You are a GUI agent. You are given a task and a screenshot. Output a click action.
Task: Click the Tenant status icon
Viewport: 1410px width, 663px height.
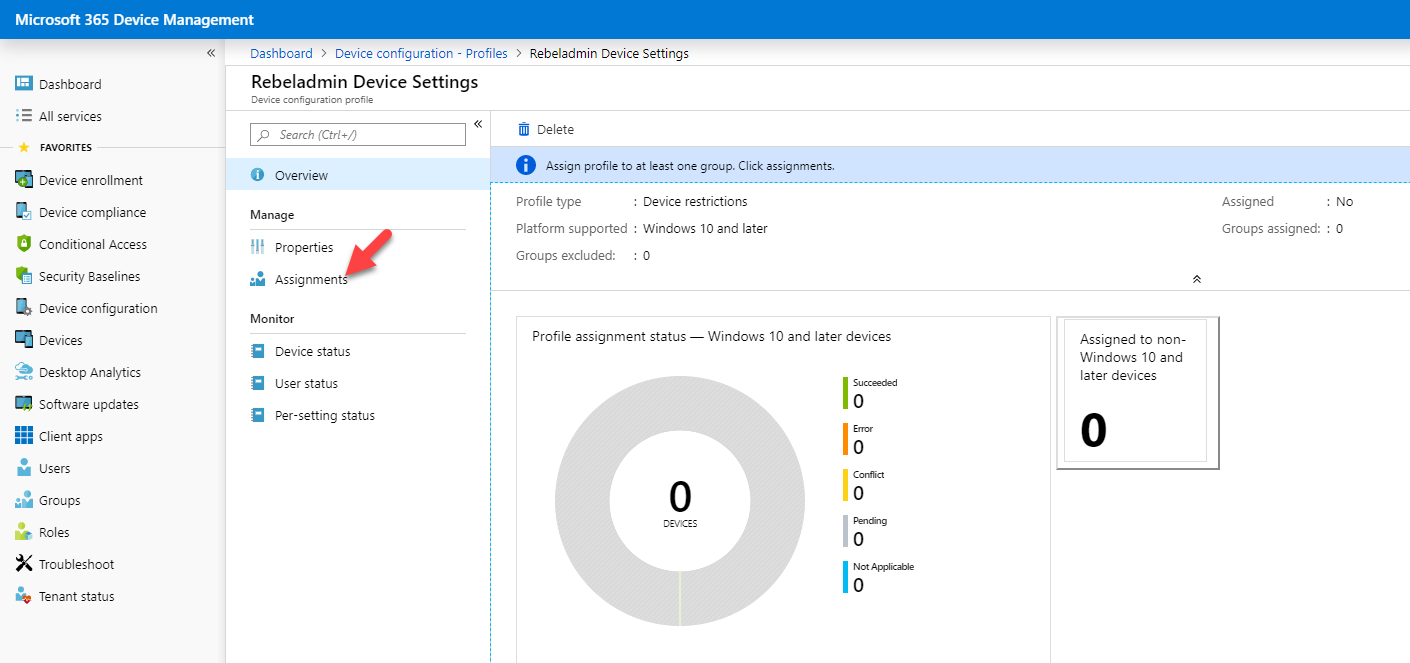click(x=24, y=596)
